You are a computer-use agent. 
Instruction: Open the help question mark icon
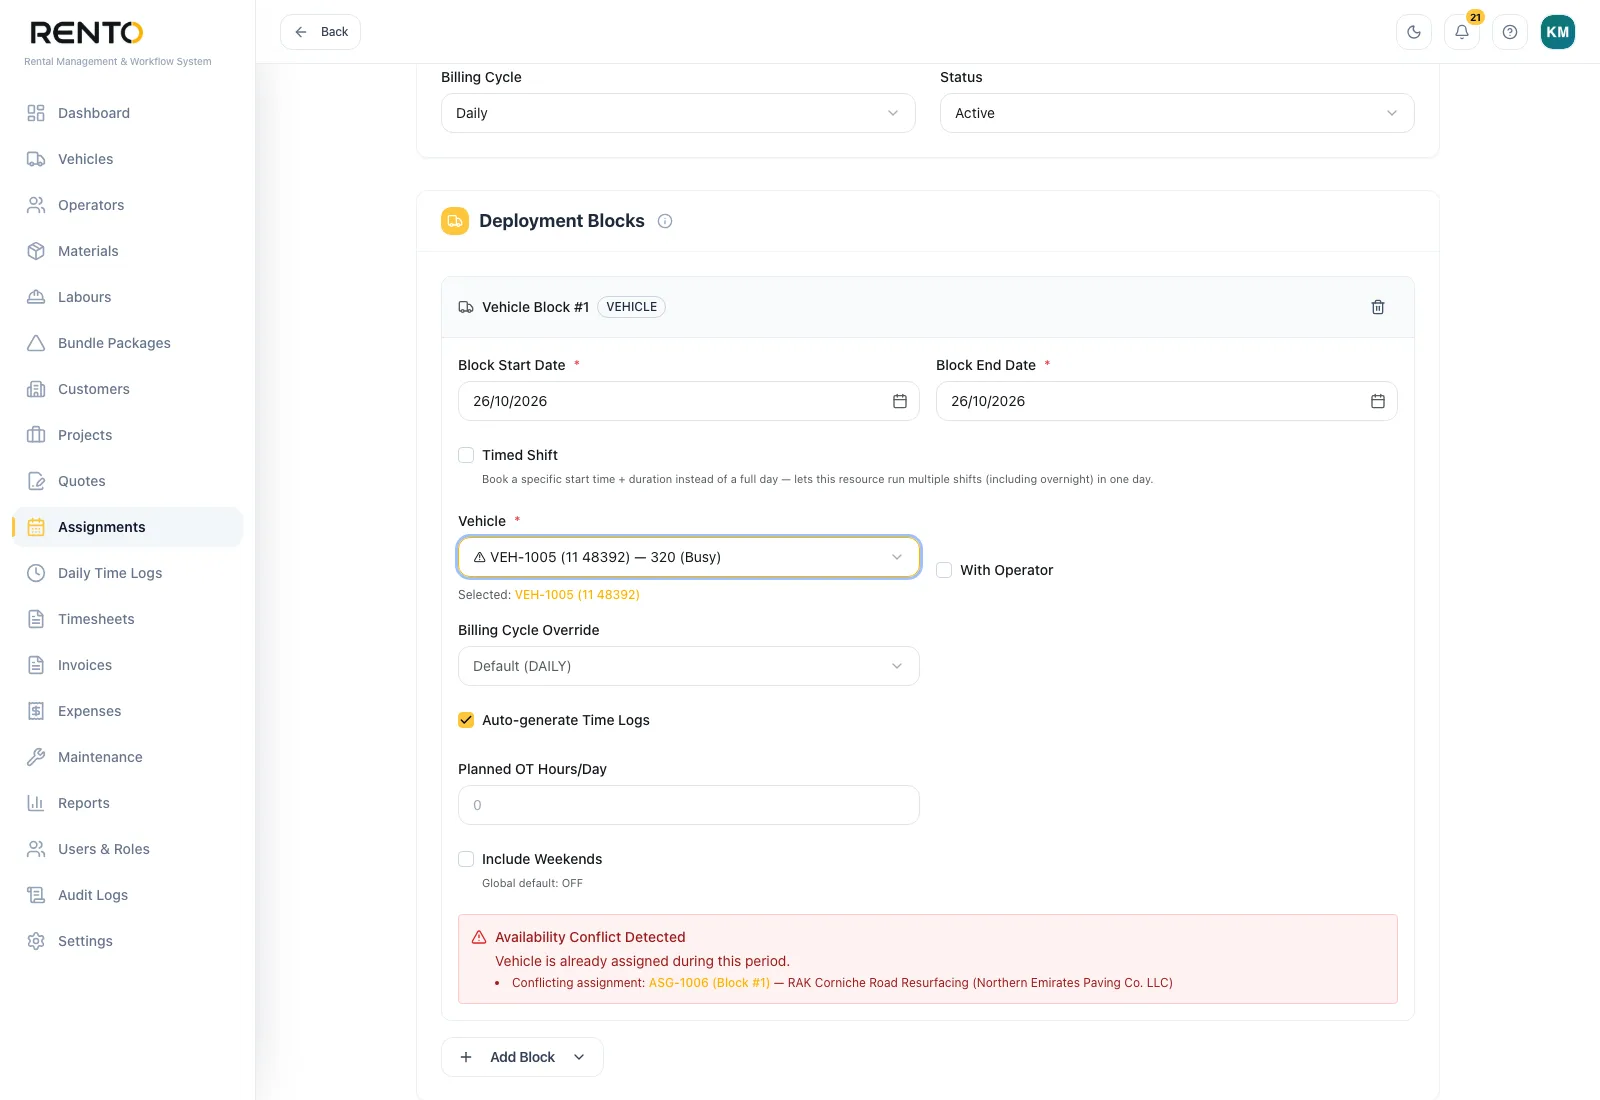1510,32
